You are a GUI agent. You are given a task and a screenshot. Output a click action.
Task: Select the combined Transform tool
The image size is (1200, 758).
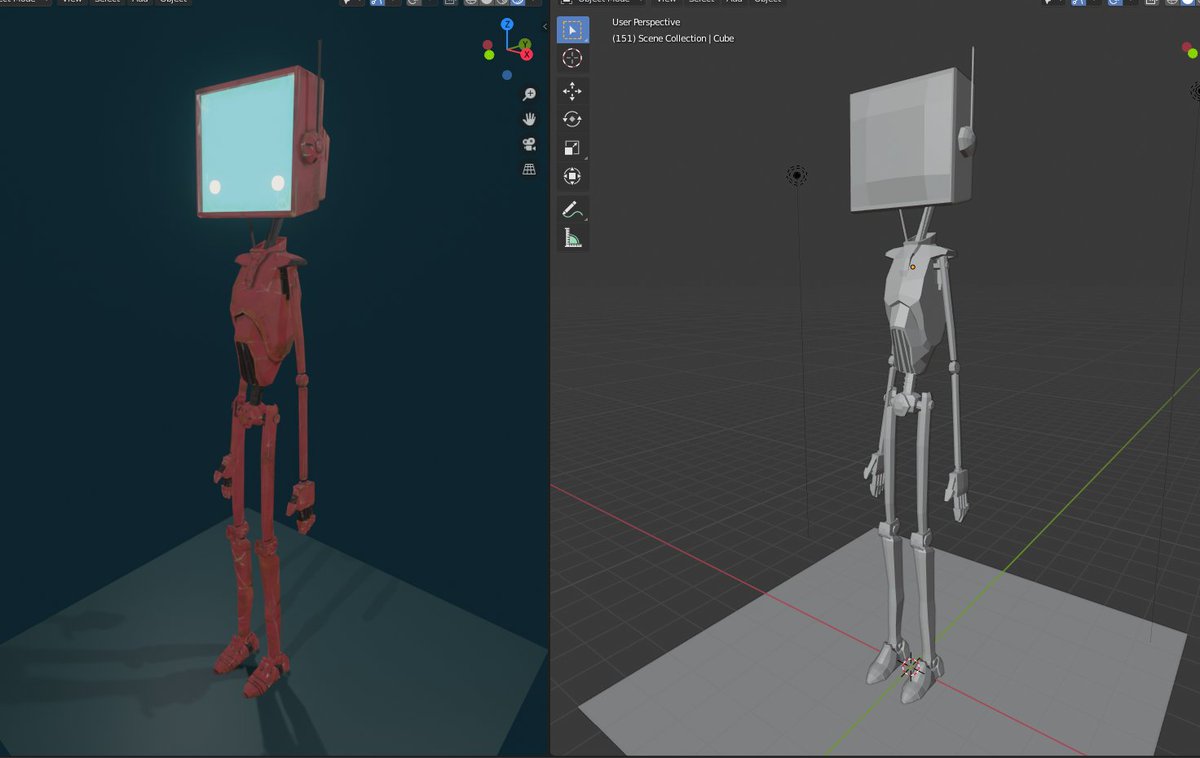point(572,176)
